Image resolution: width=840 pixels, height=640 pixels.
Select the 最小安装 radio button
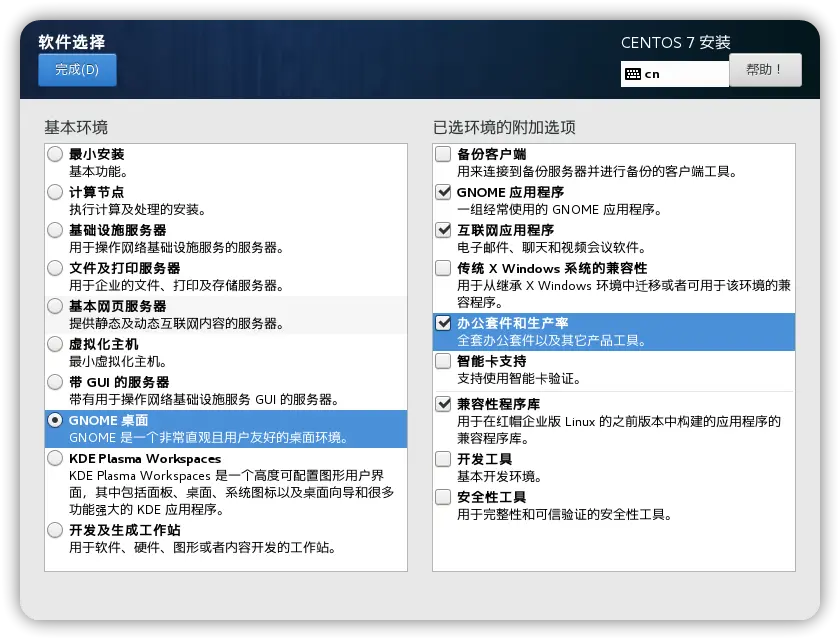(x=55, y=154)
